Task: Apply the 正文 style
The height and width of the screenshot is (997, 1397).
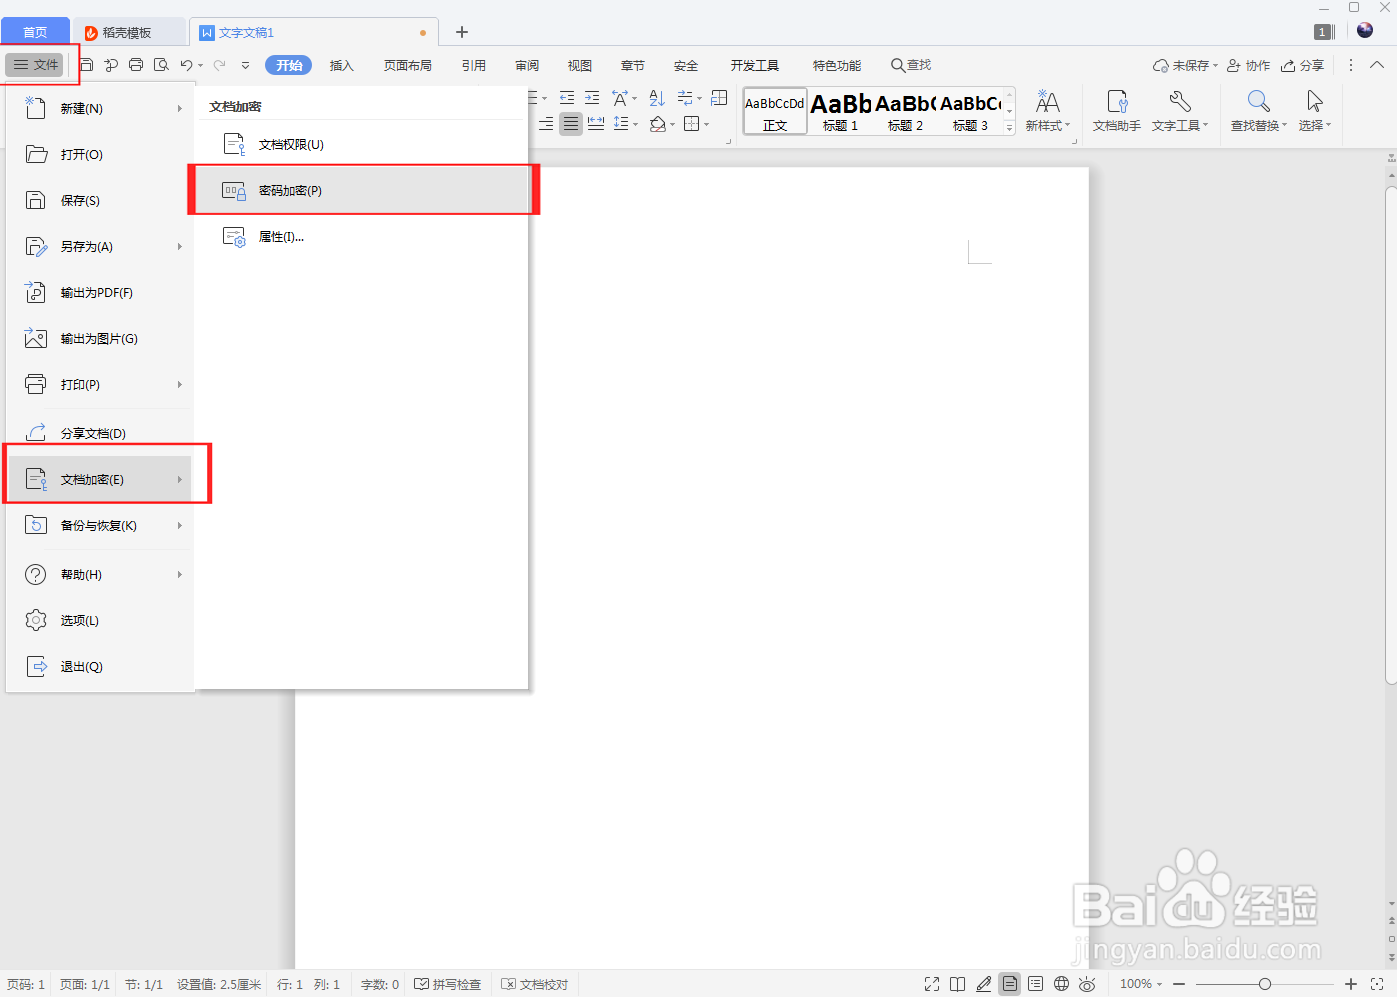Action: pos(775,110)
